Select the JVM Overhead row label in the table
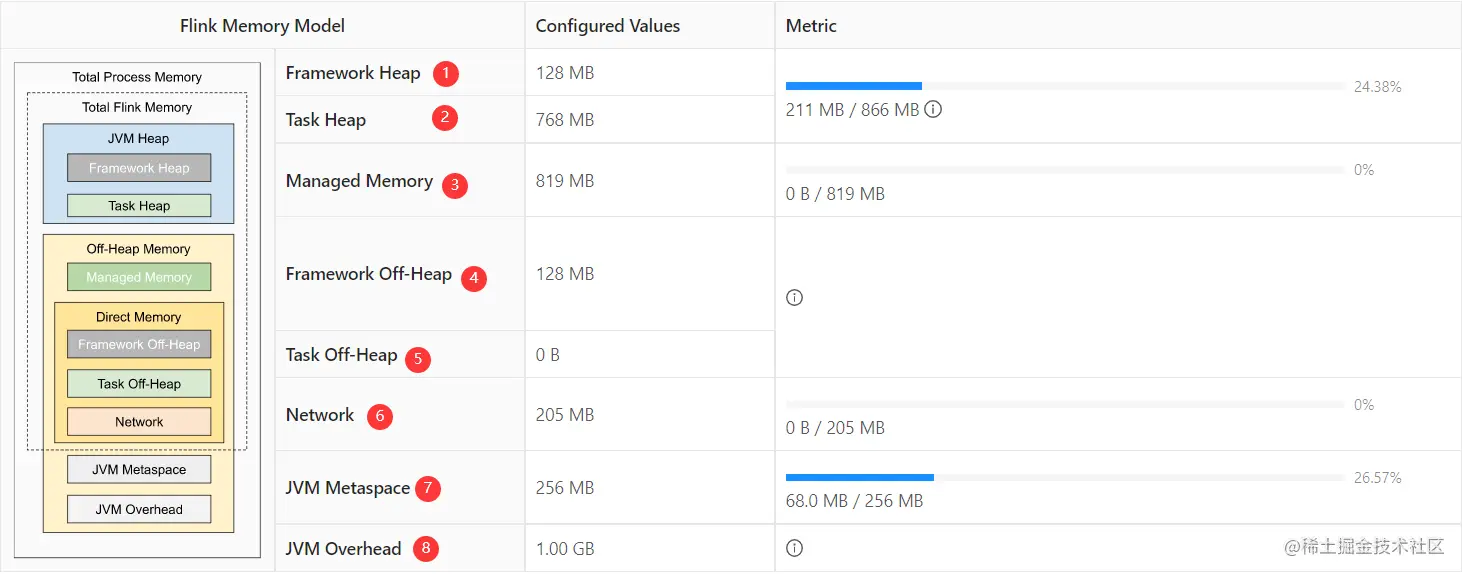 (343, 549)
